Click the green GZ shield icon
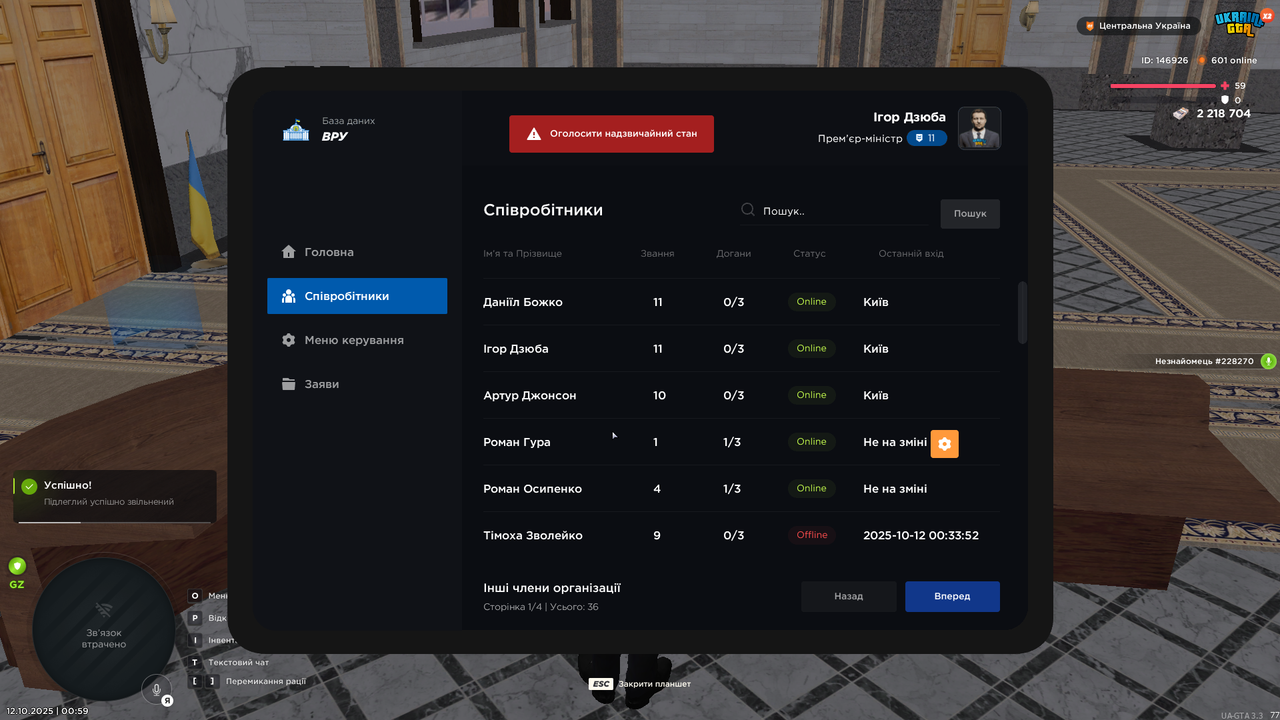The image size is (1280, 720). coord(17,566)
